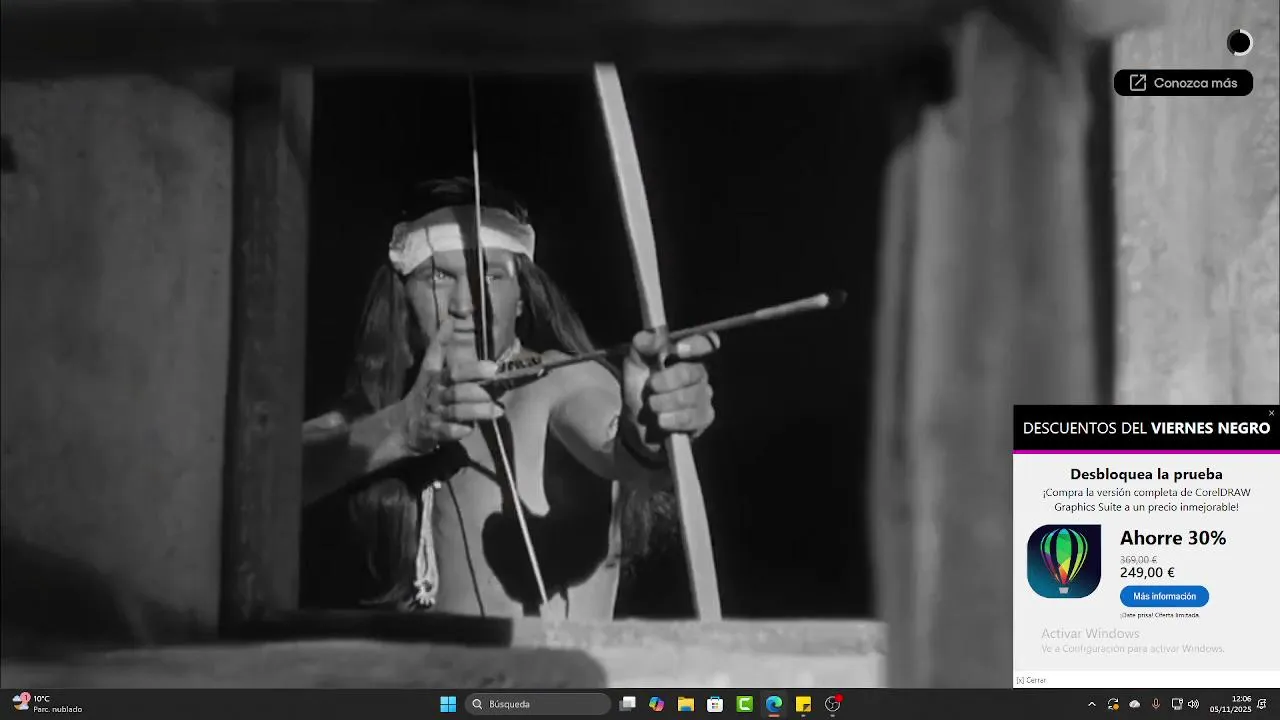This screenshot has width=1280, height=720.
Task: Open the Windows Start menu
Action: [x=448, y=704]
